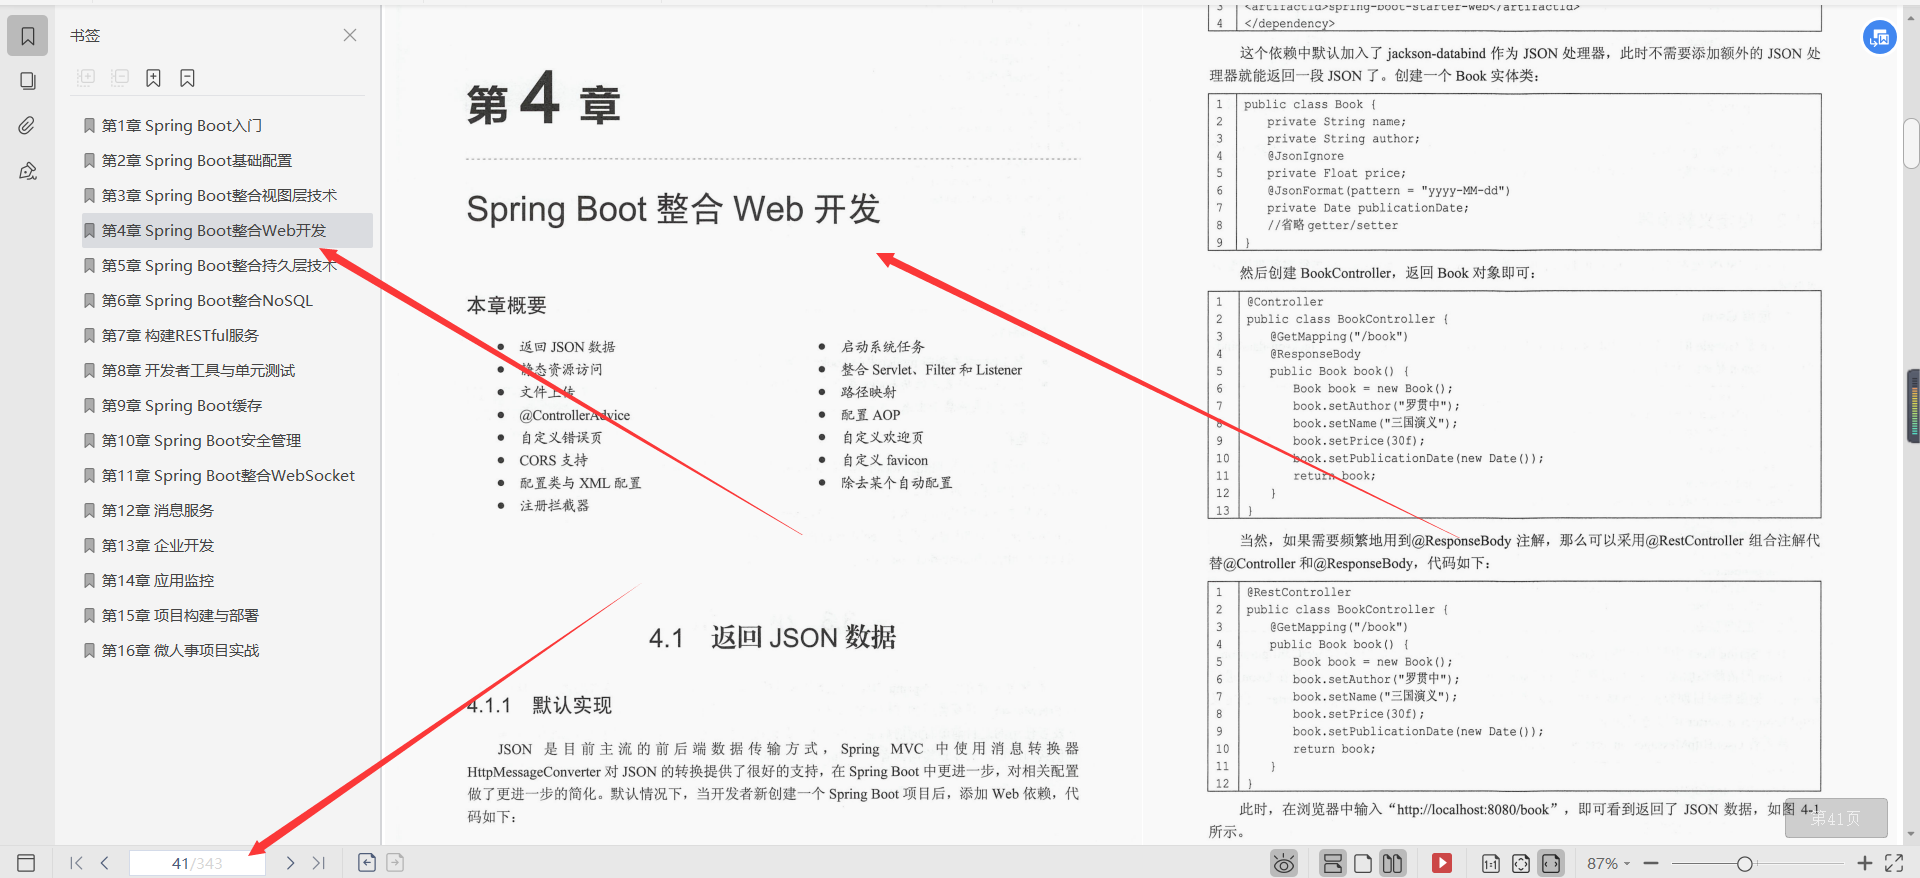Click collapse all bookmarks icon
This screenshot has height=878, width=1920.
(x=120, y=77)
